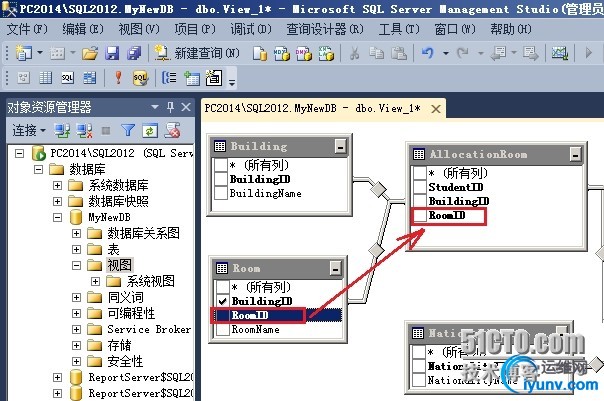Click the Copy icon in toolbar
The height and width of the screenshot is (401, 604).
(376, 53)
